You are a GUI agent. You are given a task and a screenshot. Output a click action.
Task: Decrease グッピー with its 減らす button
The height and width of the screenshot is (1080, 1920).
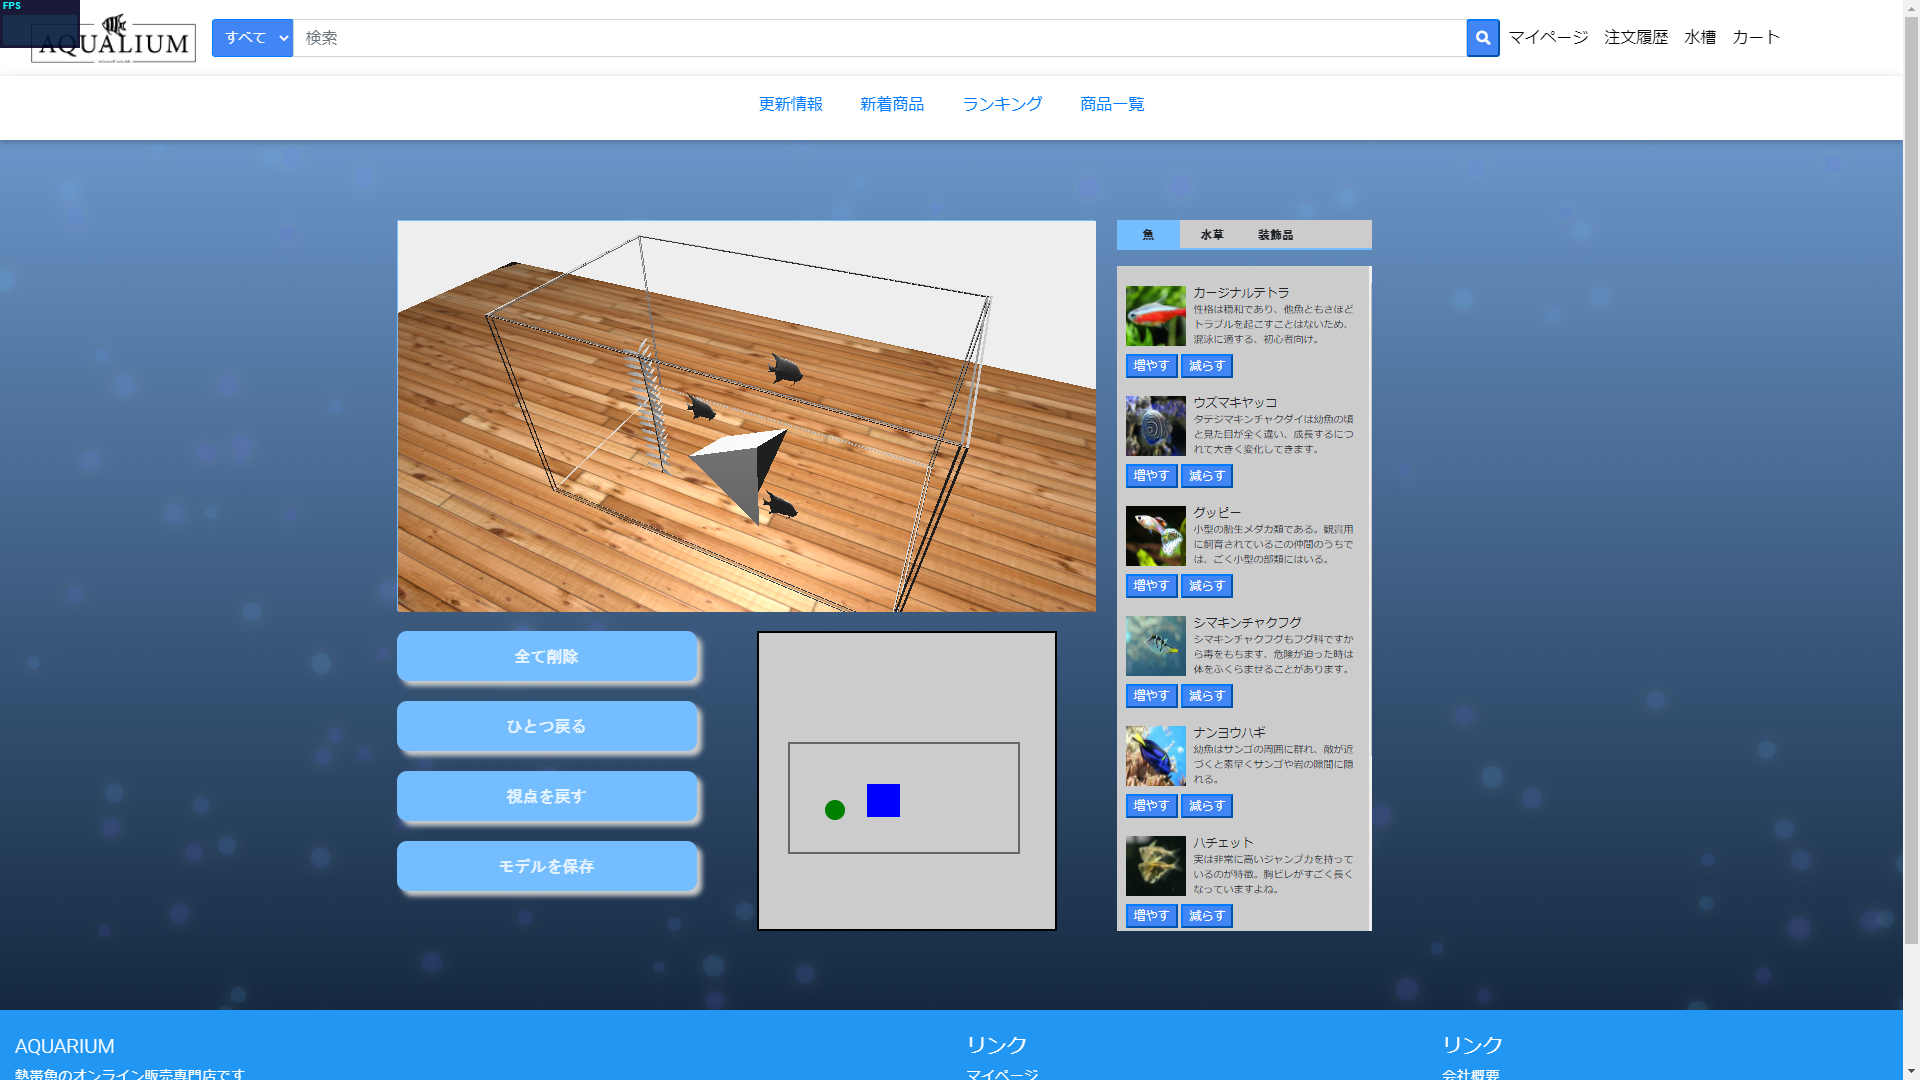[x=1206, y=585]
